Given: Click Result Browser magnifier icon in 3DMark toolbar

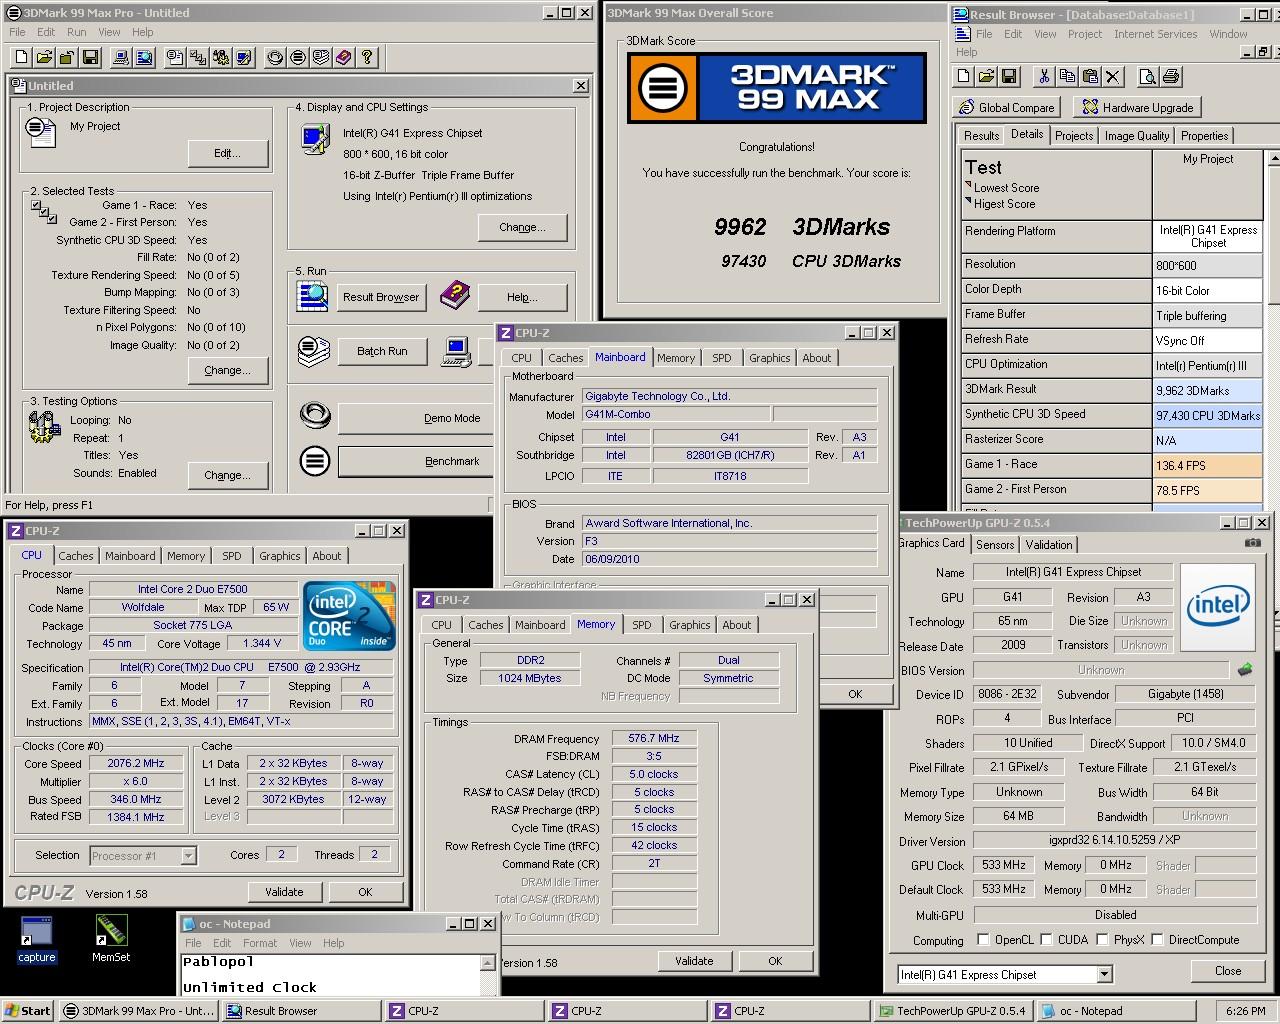Looking at the screenshot, I should coord(145,57).
